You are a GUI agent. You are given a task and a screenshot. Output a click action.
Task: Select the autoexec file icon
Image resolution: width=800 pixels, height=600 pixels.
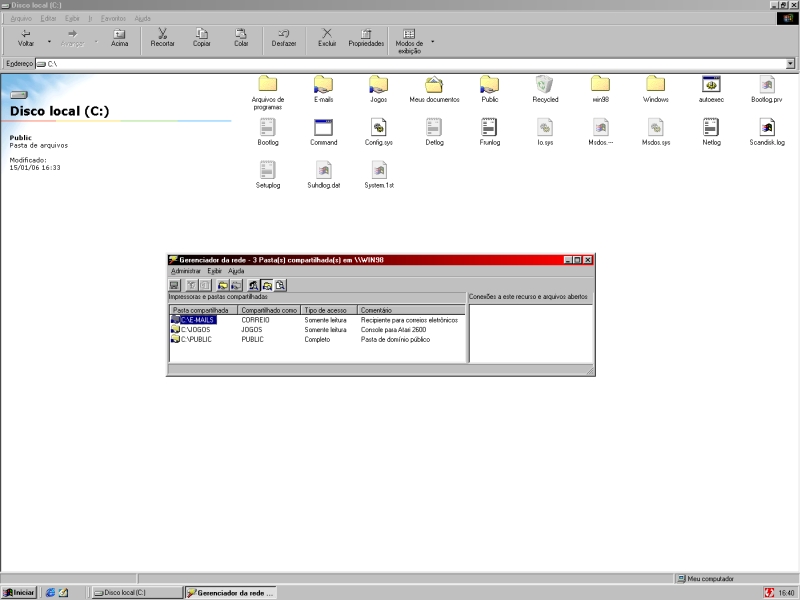711,88
